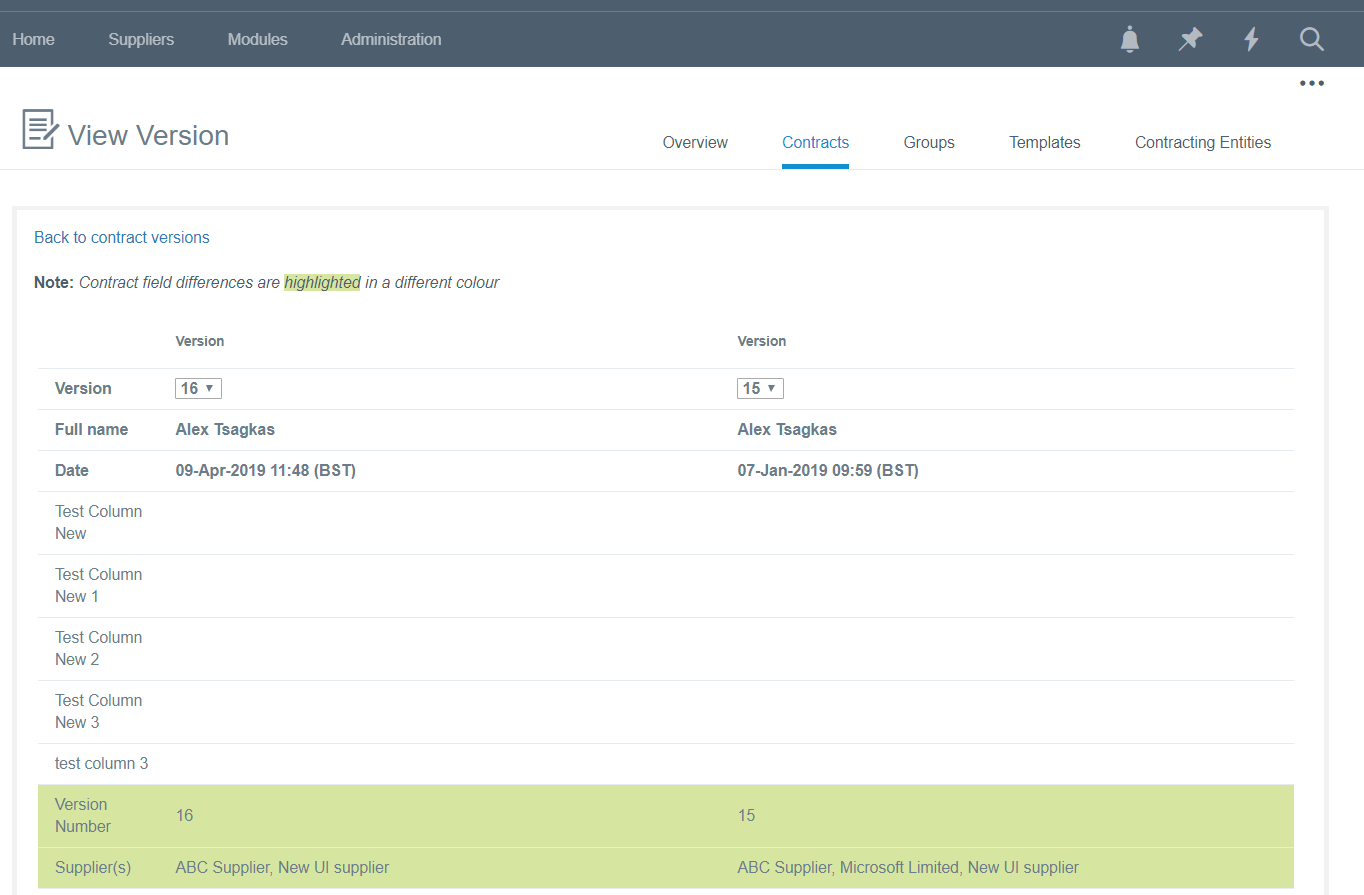The image size is (1364, 895).
Task: Click the green highlighted sample word
Action: (322, 283)
